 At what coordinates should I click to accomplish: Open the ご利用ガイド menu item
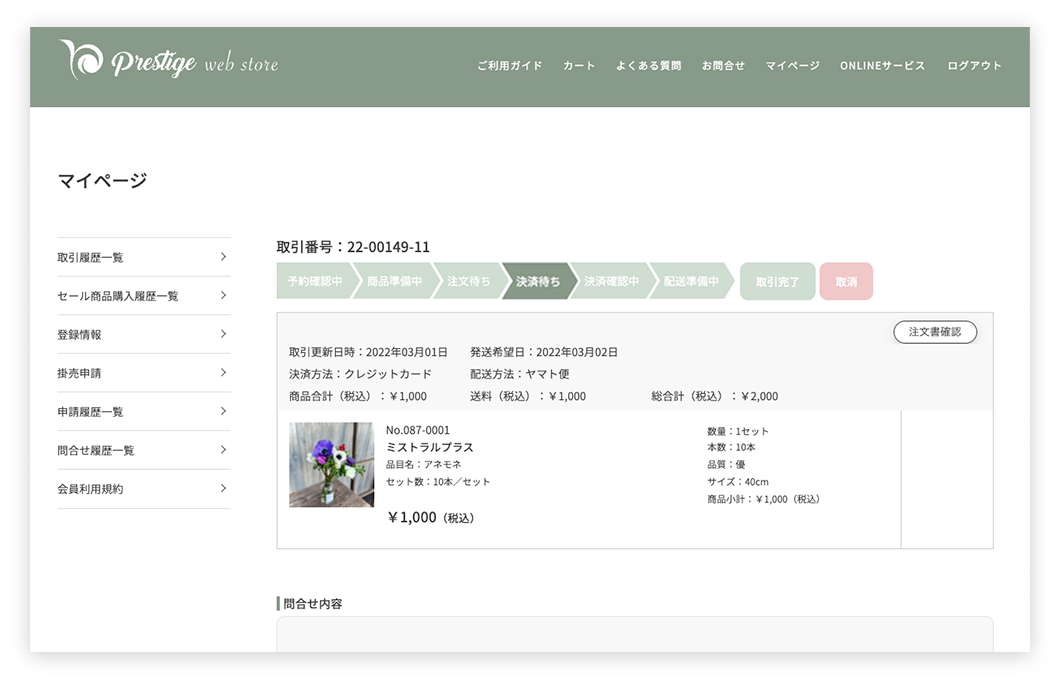509,66
